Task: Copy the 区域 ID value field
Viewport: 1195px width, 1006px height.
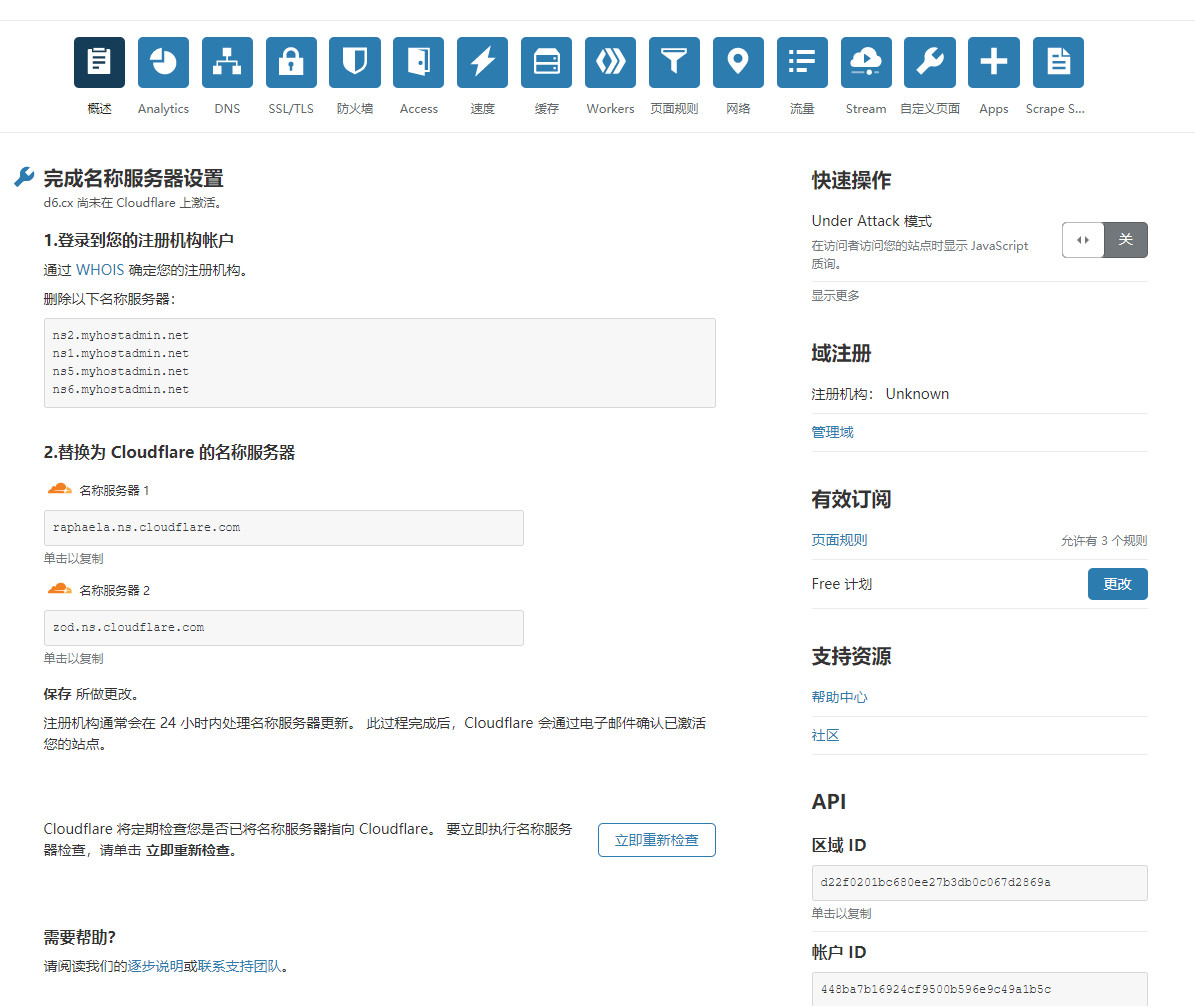Action: click(979, 883)
